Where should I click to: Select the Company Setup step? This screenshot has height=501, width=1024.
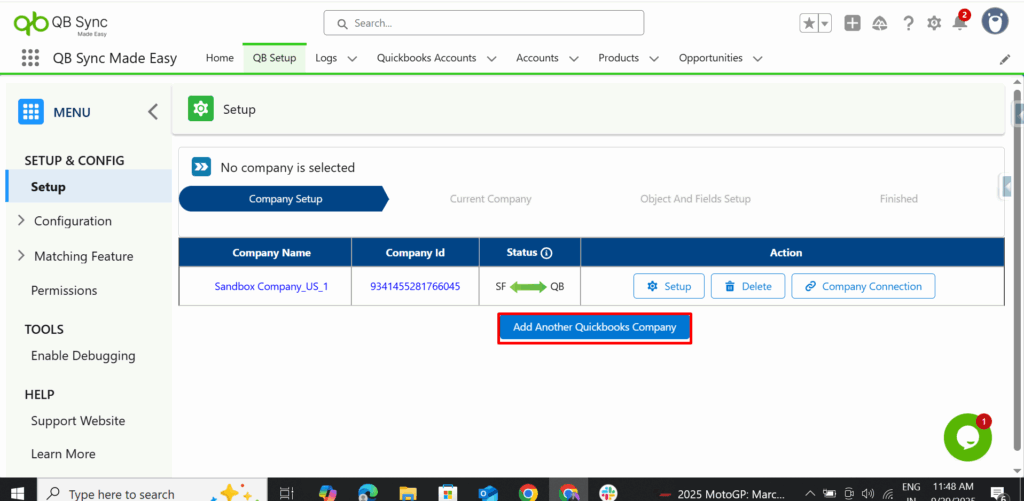pyautogui.click(x=284, y=199)
